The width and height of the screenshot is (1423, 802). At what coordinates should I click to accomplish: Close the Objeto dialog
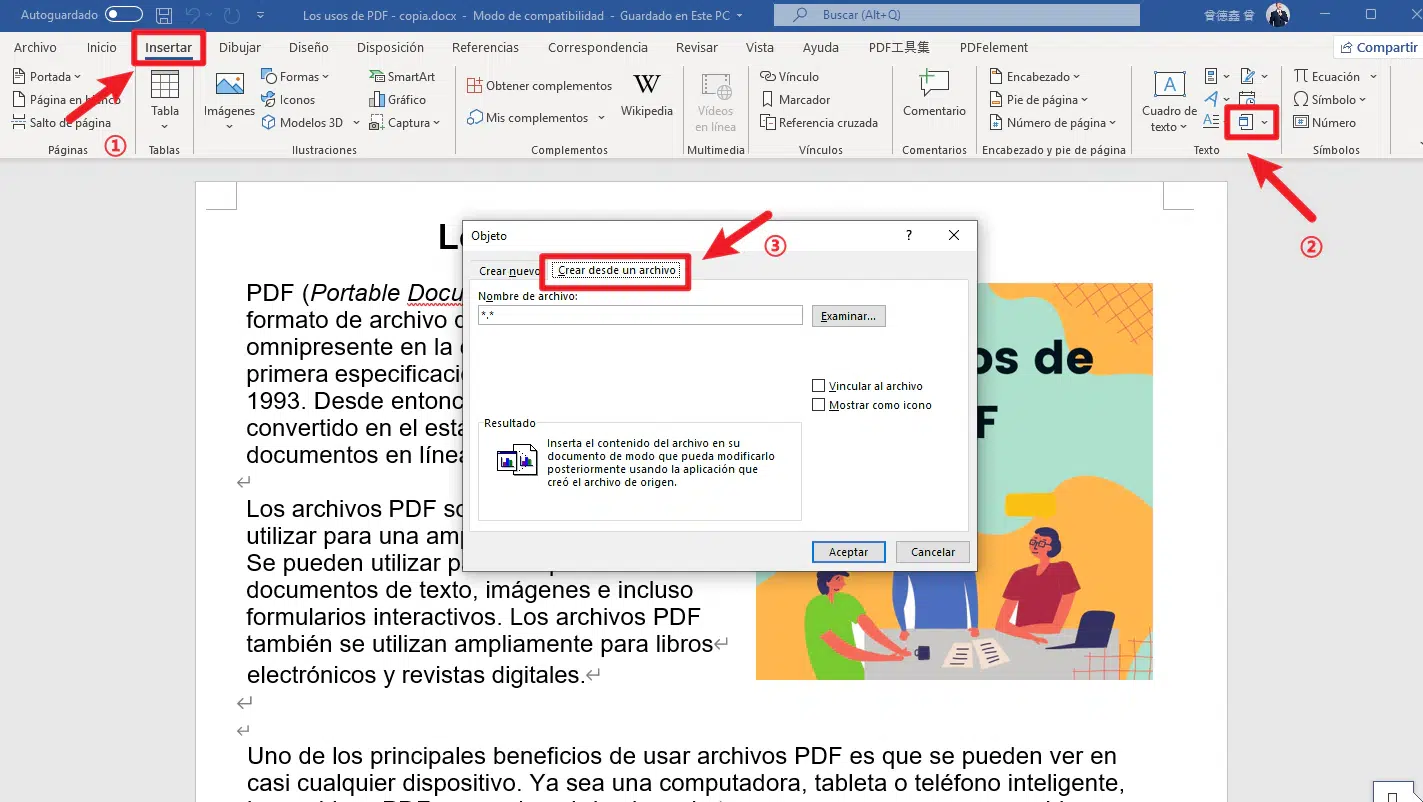(x=954, y=235)
